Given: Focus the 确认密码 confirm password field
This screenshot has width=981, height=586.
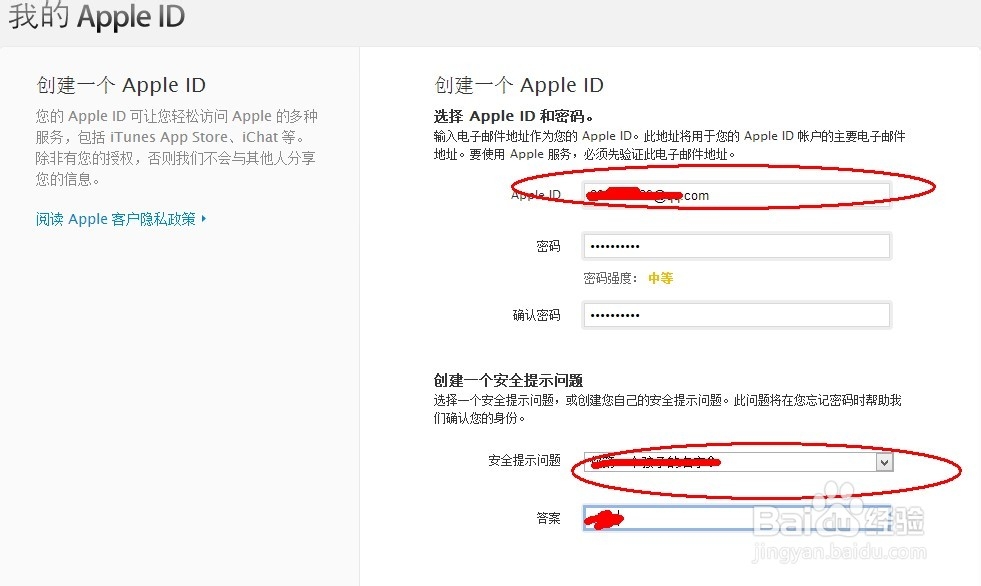Looking at the screenshot, I should click(x=736, y=315).
